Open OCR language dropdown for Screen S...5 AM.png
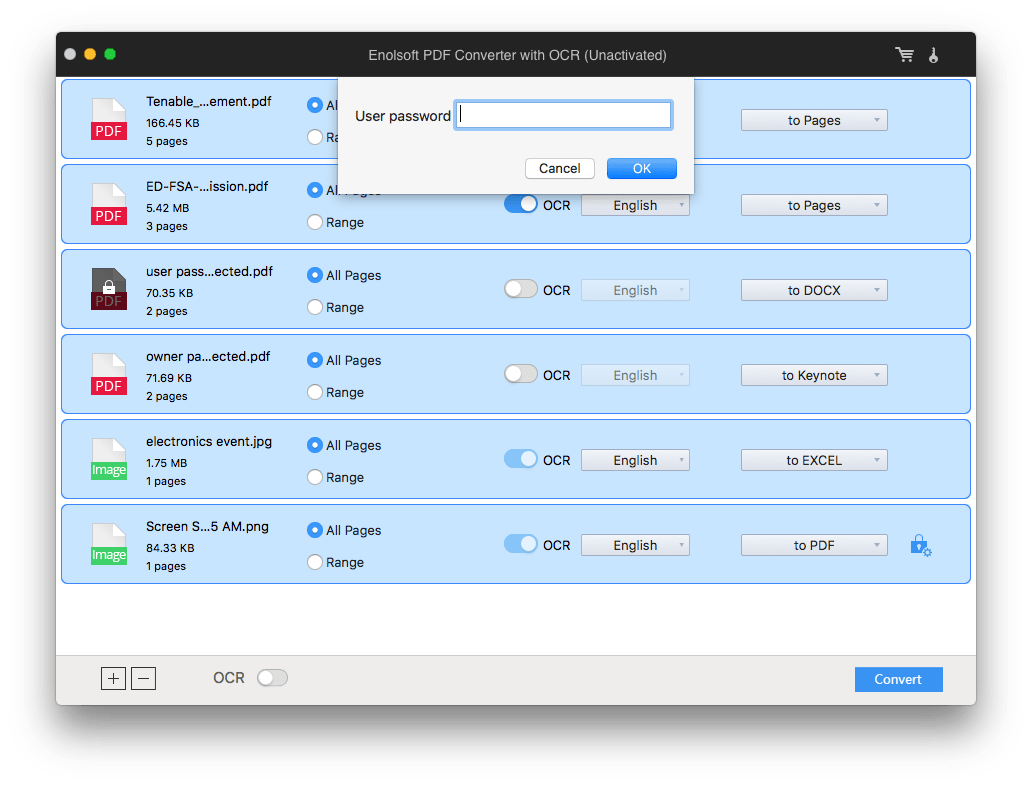This screenshot has width=1032, height=785. (x=635, y=545)
